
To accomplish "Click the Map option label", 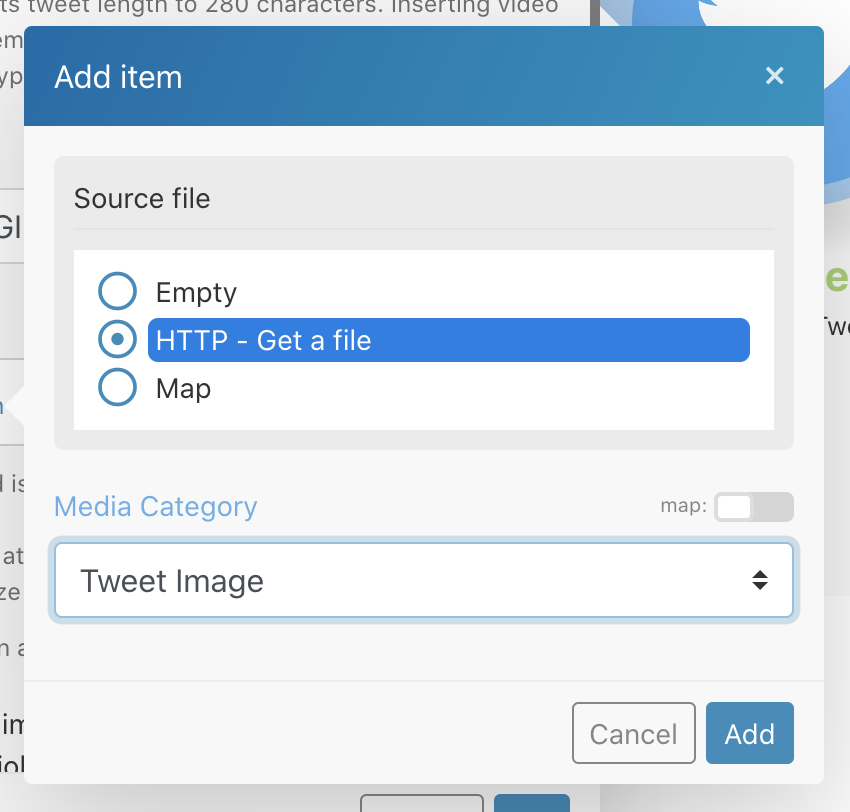I will [x=183, y=389].
